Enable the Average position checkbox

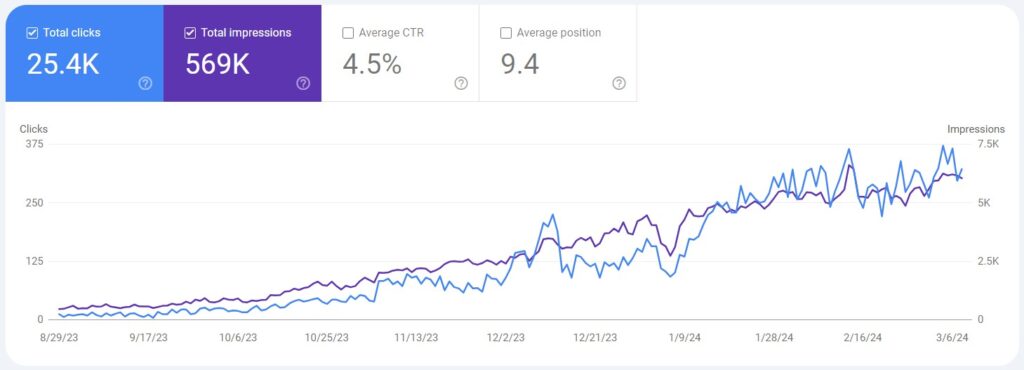pyautogui.click(x=505, y=33)
